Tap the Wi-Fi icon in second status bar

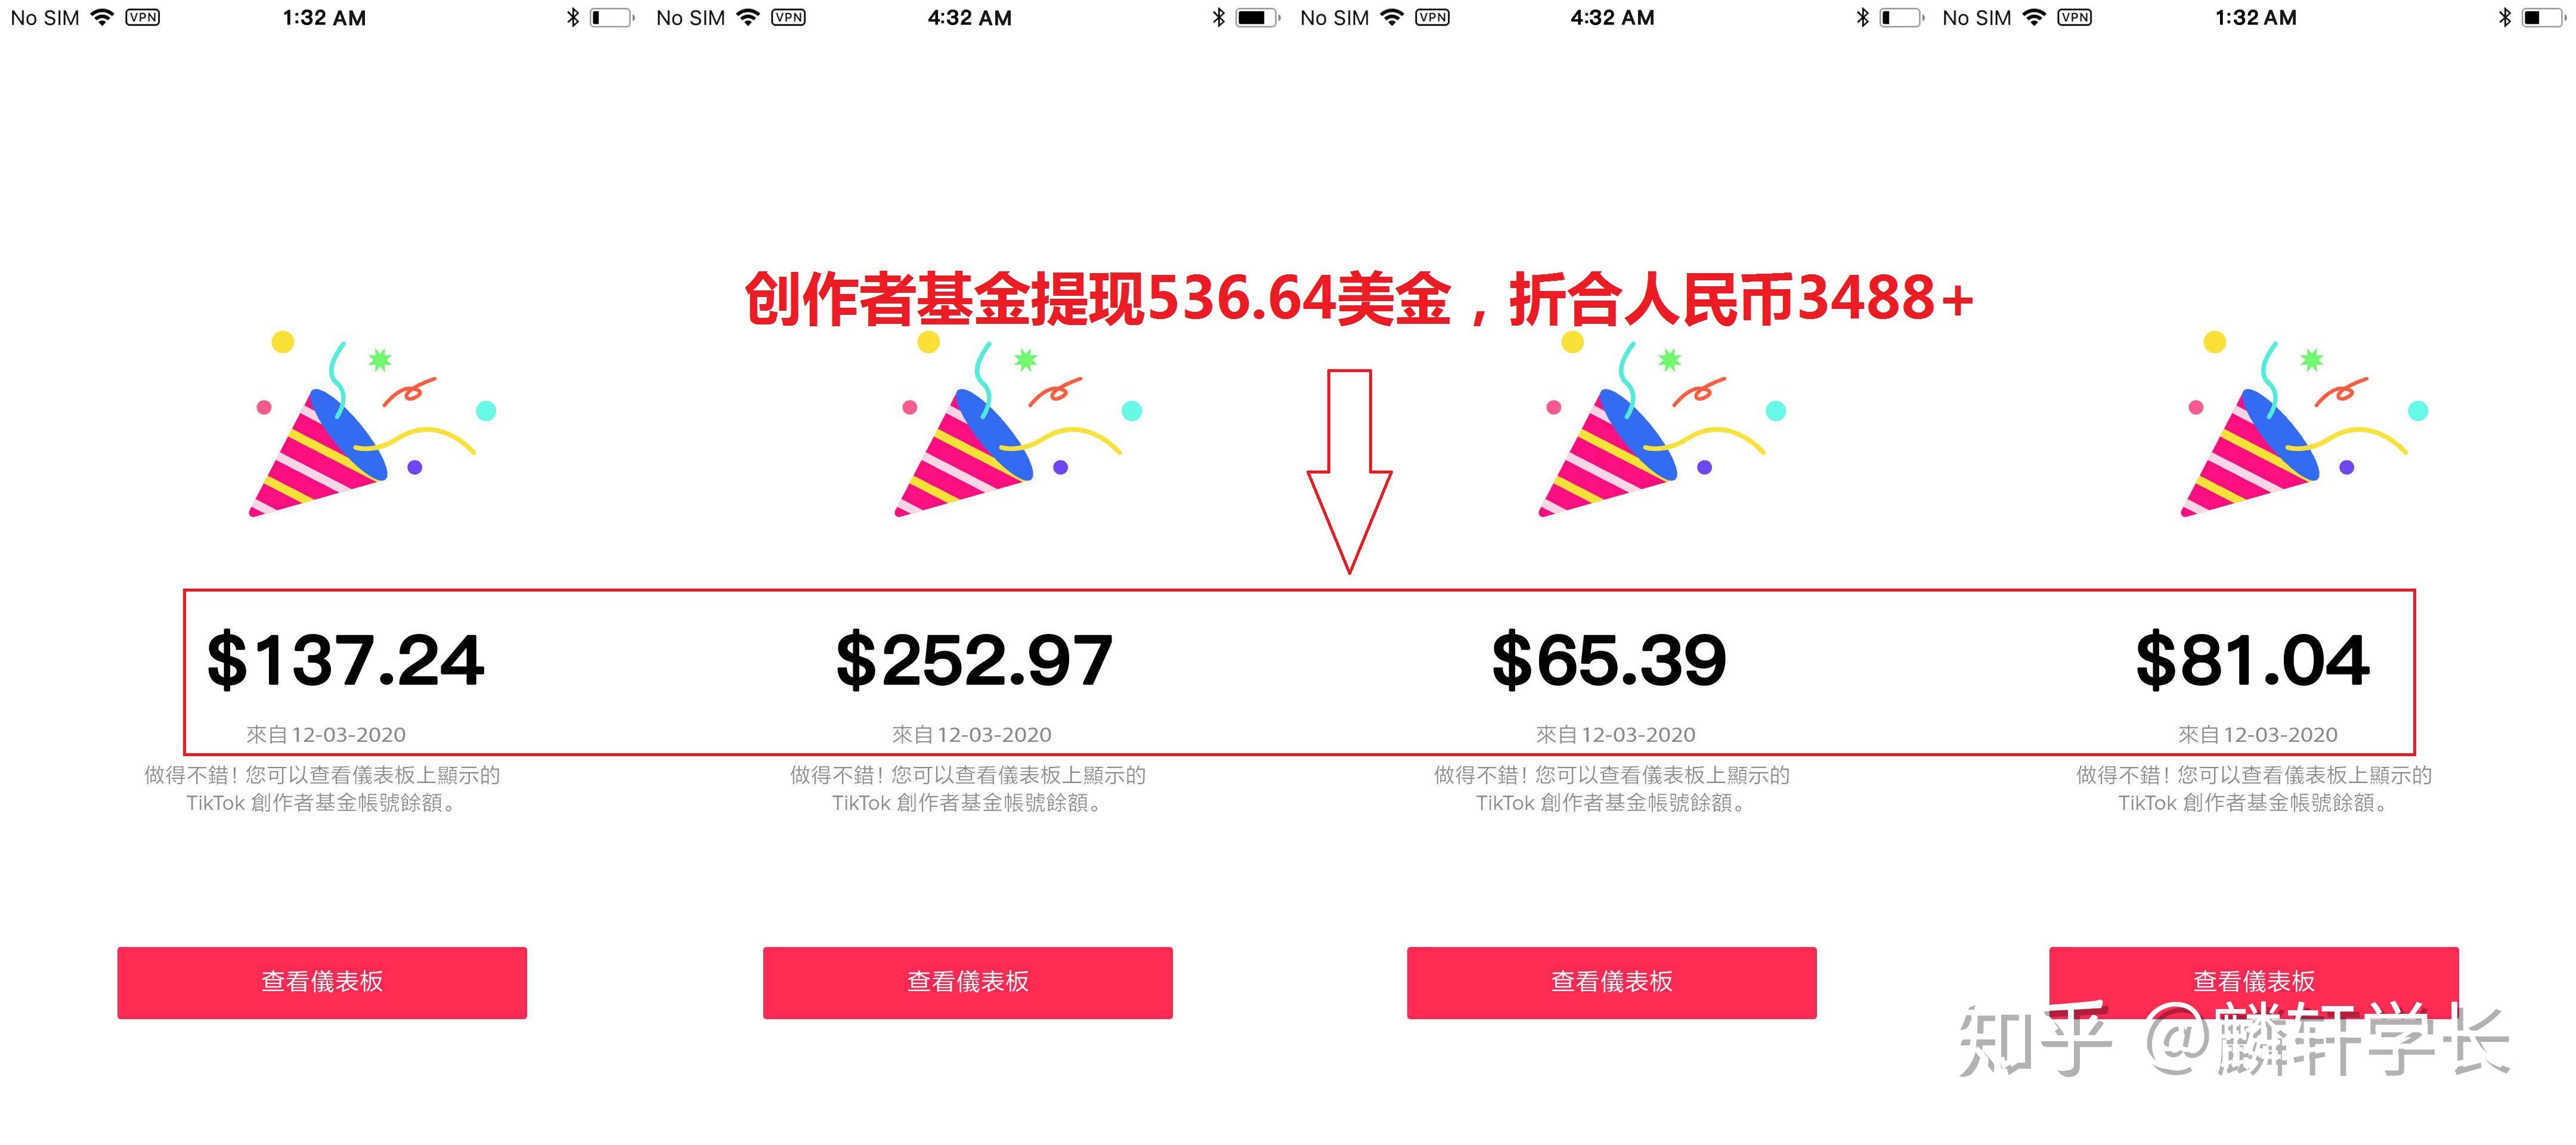747,17
